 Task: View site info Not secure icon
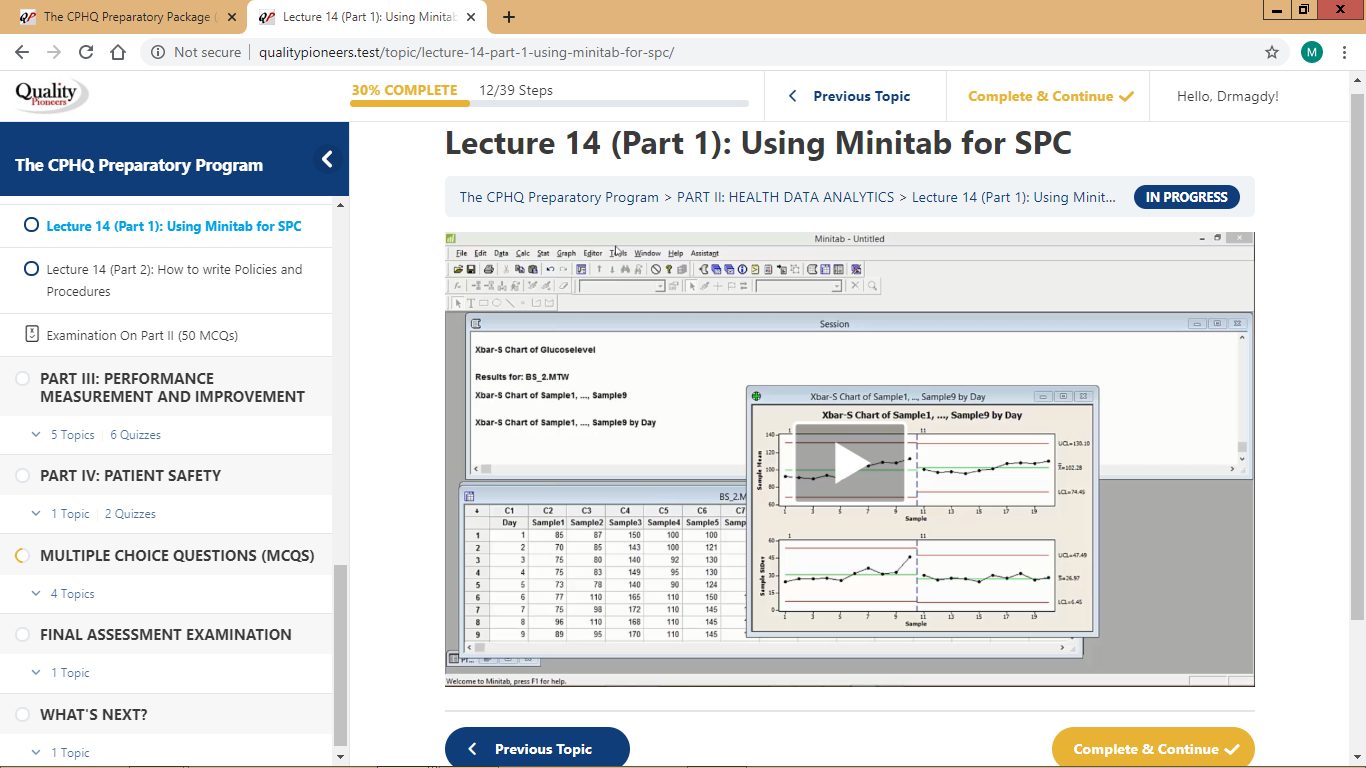(x=158, y=52)
